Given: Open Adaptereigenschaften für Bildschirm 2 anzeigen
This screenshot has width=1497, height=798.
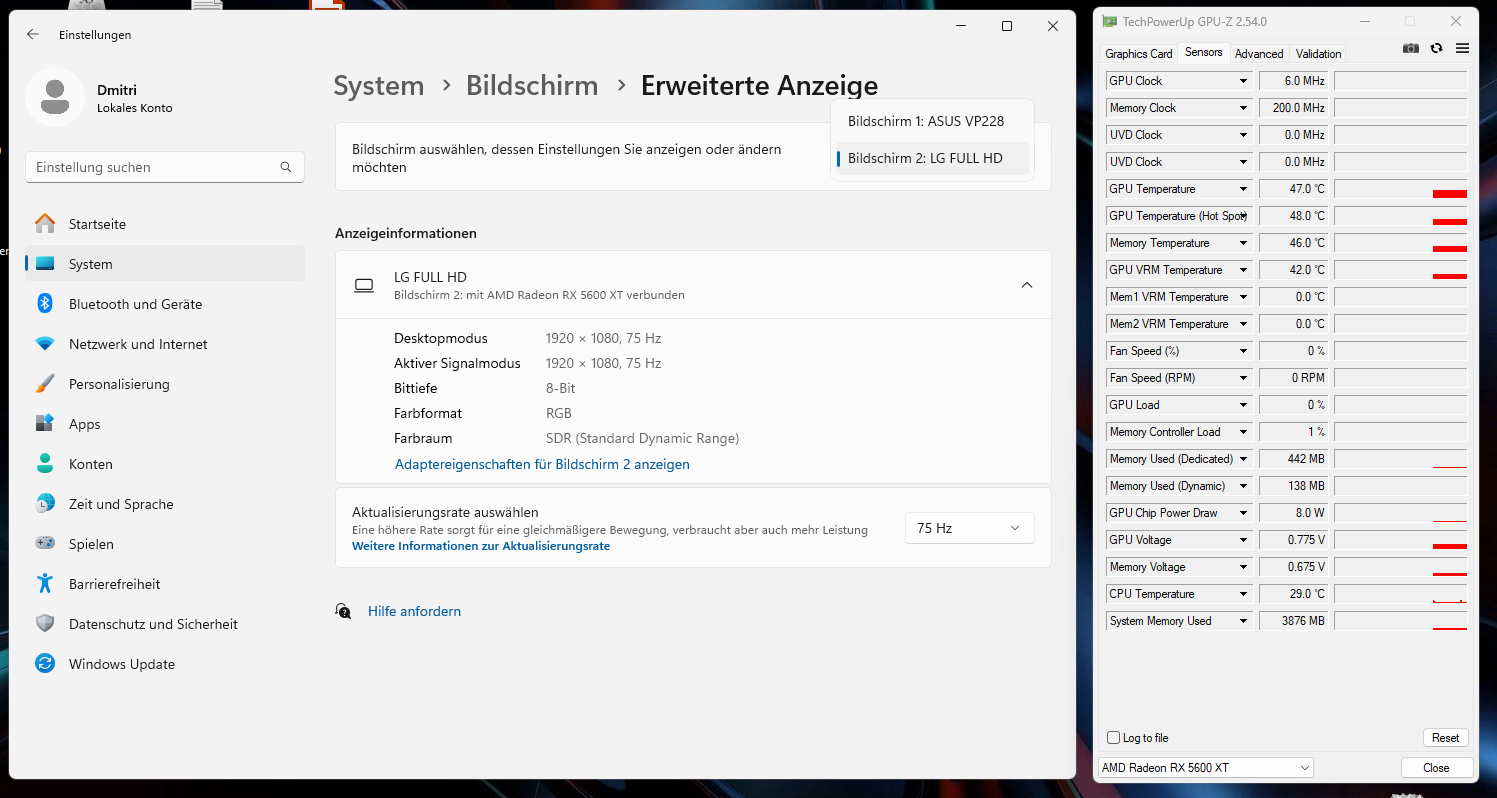Looking at the screenshot, I should pyautogui.click(x=542, y=464).
